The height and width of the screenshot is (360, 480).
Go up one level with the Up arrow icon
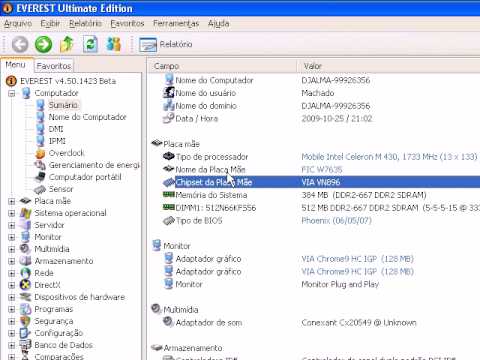pyautogui.click(x=67, y=44)
